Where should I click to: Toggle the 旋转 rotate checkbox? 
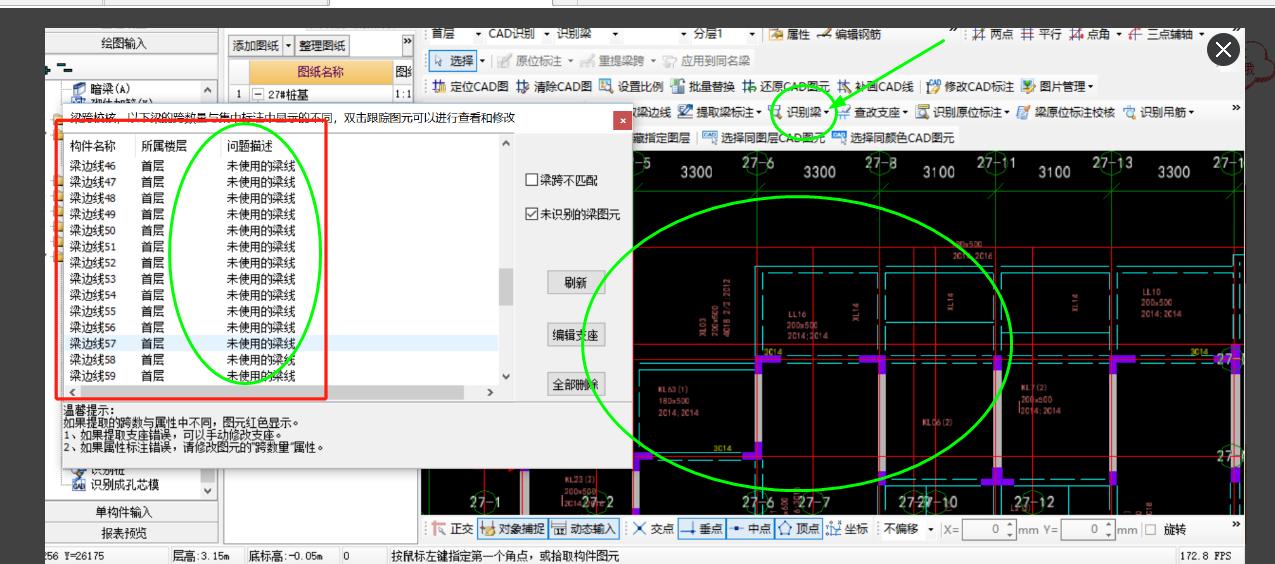point(1150,529)
